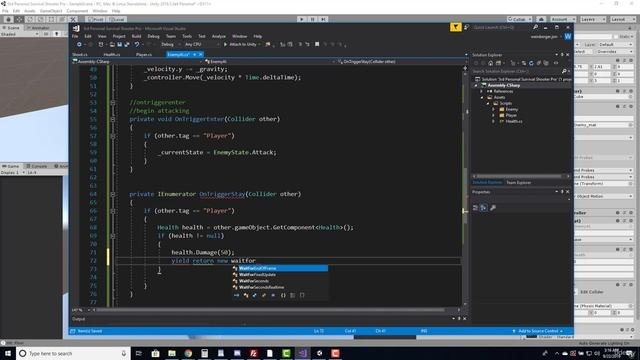This screenshot has width=640, height=360.
Task: Switch to the Health.cs editor tab
Action: (x=112, y=54)
